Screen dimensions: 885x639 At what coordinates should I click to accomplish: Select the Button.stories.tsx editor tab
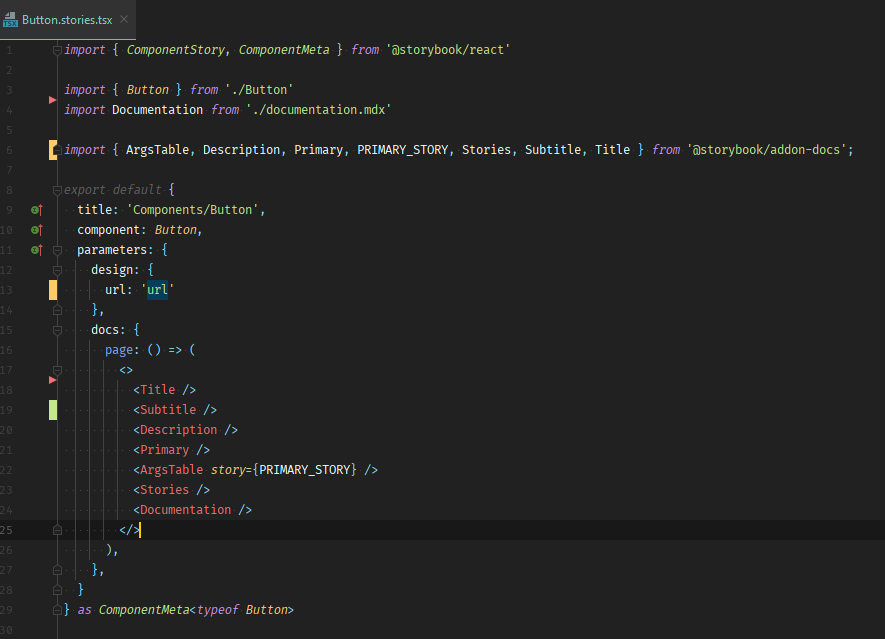(x=68, y=20)
